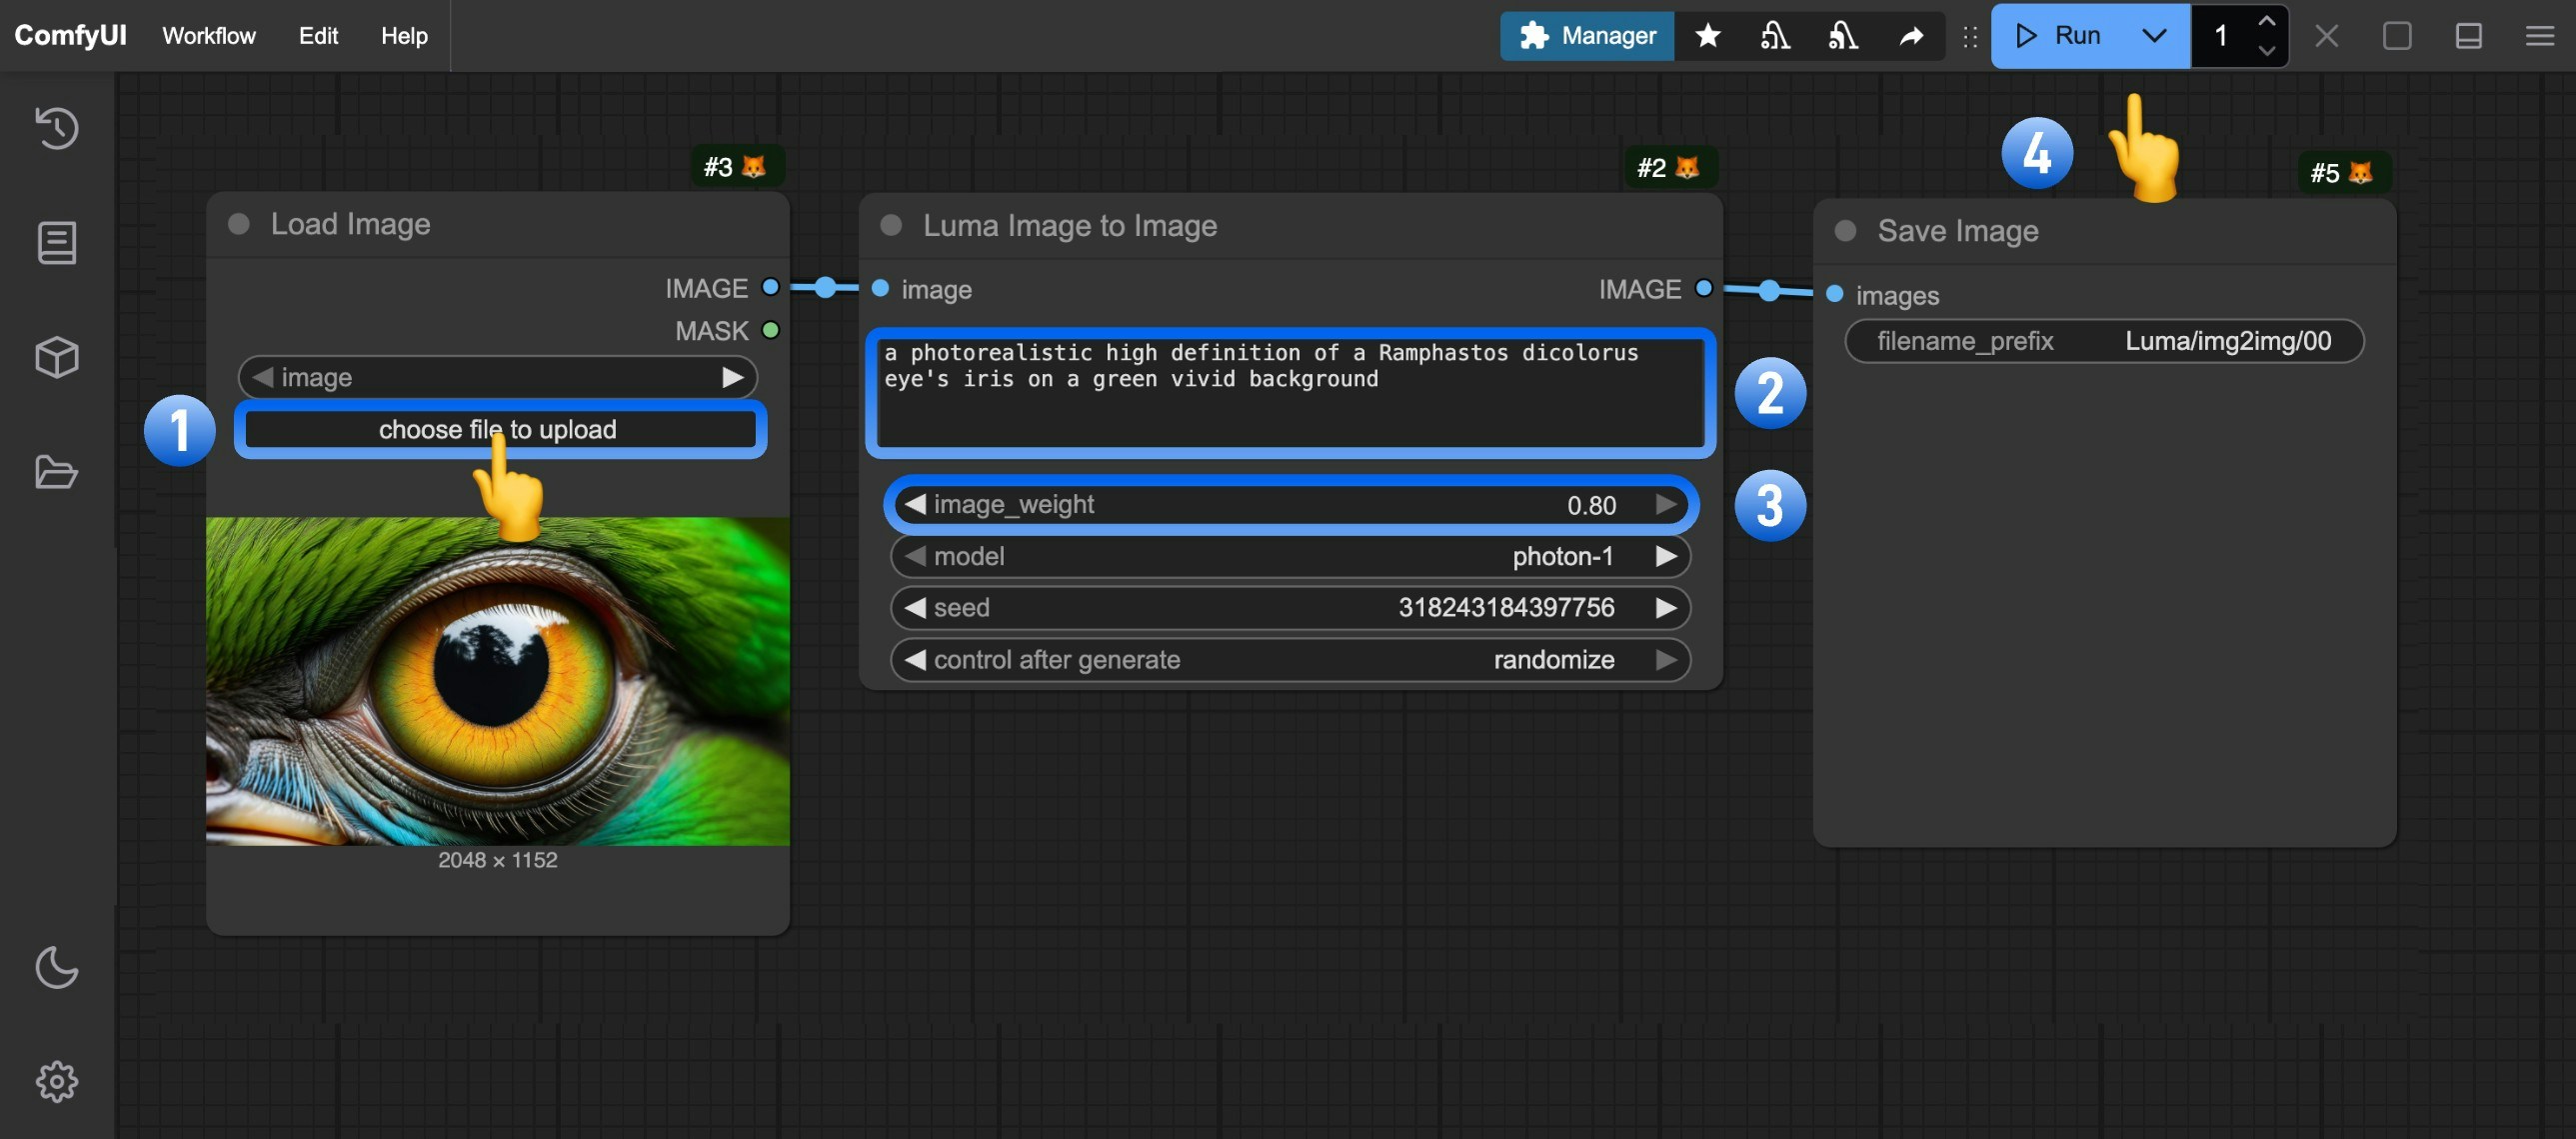The image size is (2576, 1139).
Task: Click the toucan eye image thumbnail
Action: coord(497,681)
